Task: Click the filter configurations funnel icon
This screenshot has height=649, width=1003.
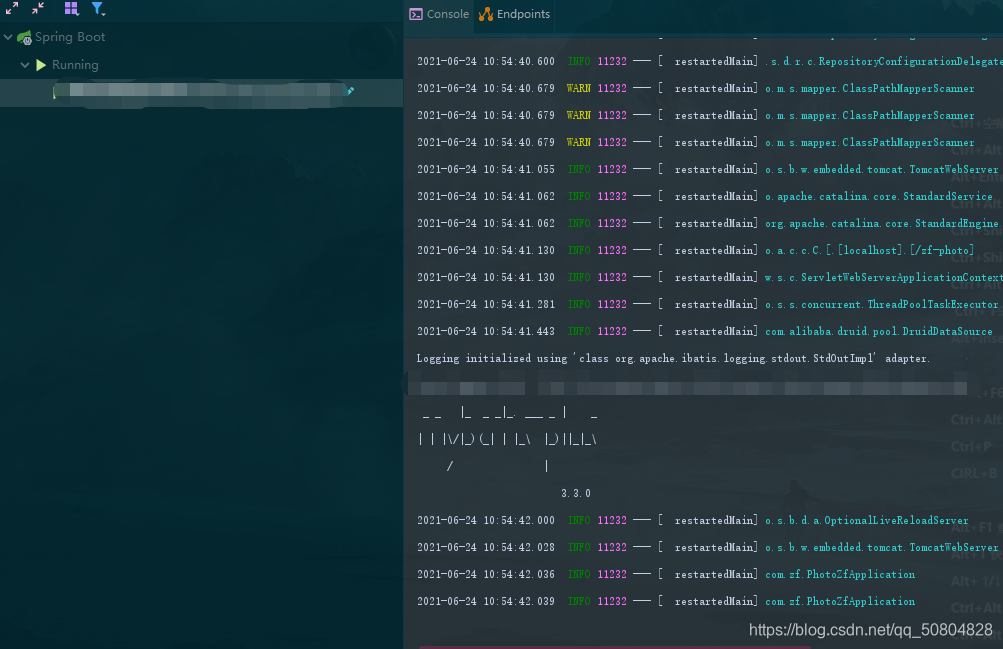Action: [x=97, y=8]
